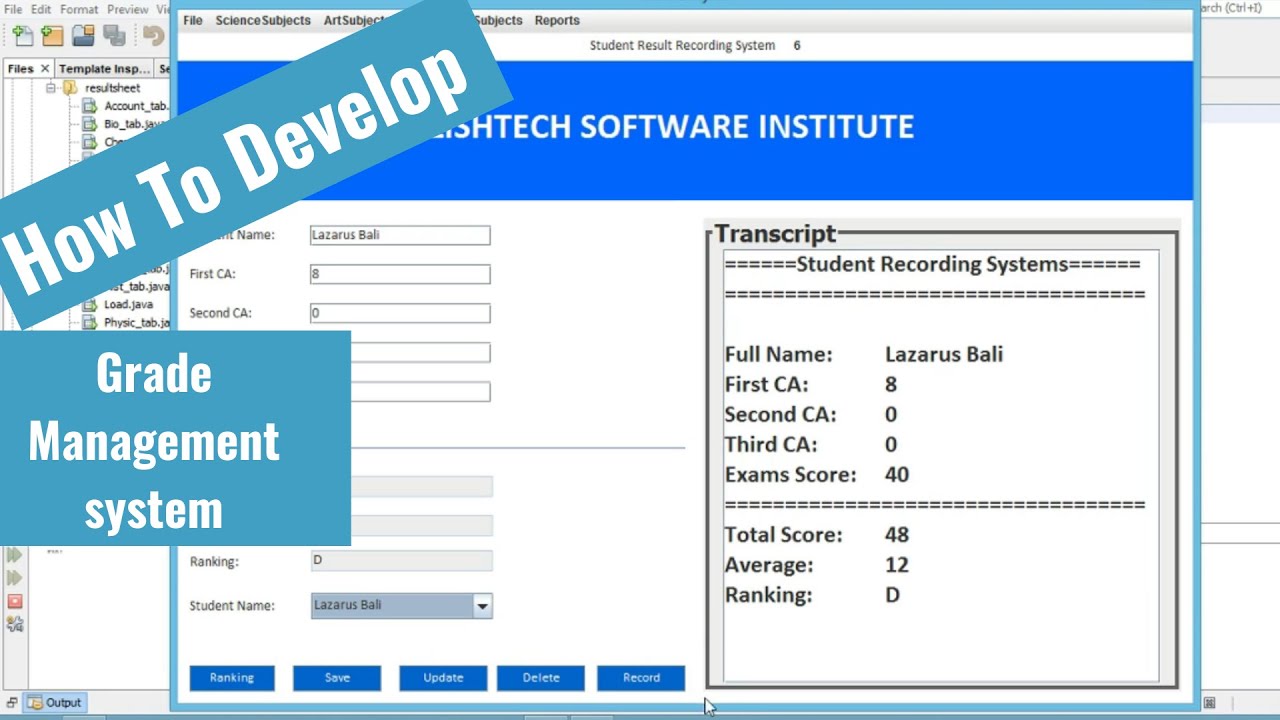Click the blue Ranking button

[232, 678]
